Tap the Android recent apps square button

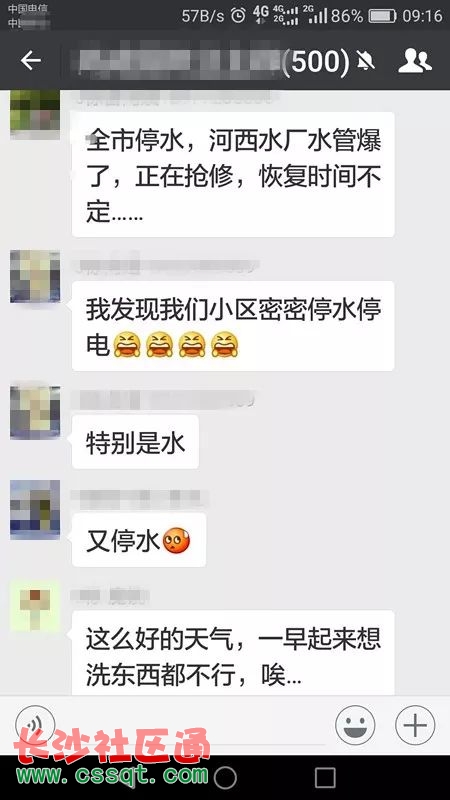click(325, 778)
